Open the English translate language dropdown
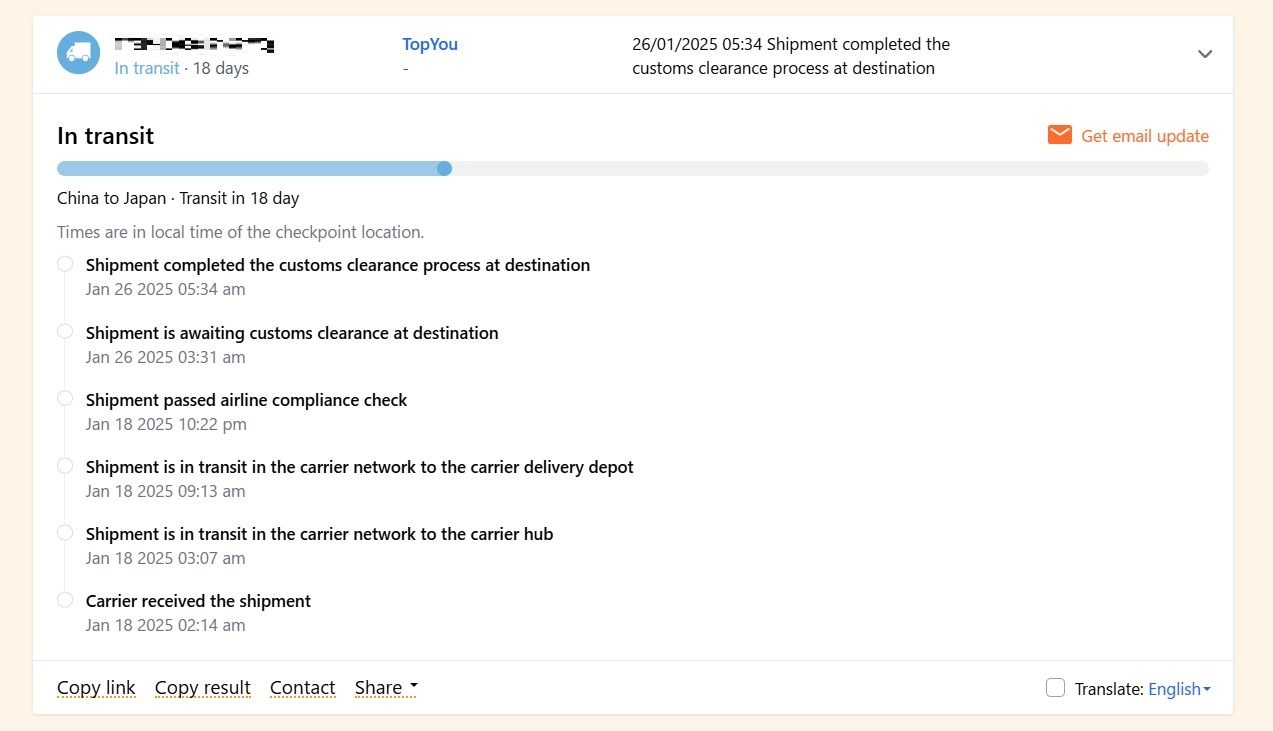Screen dimensions: 1273x731 [x=1179, y=688]
